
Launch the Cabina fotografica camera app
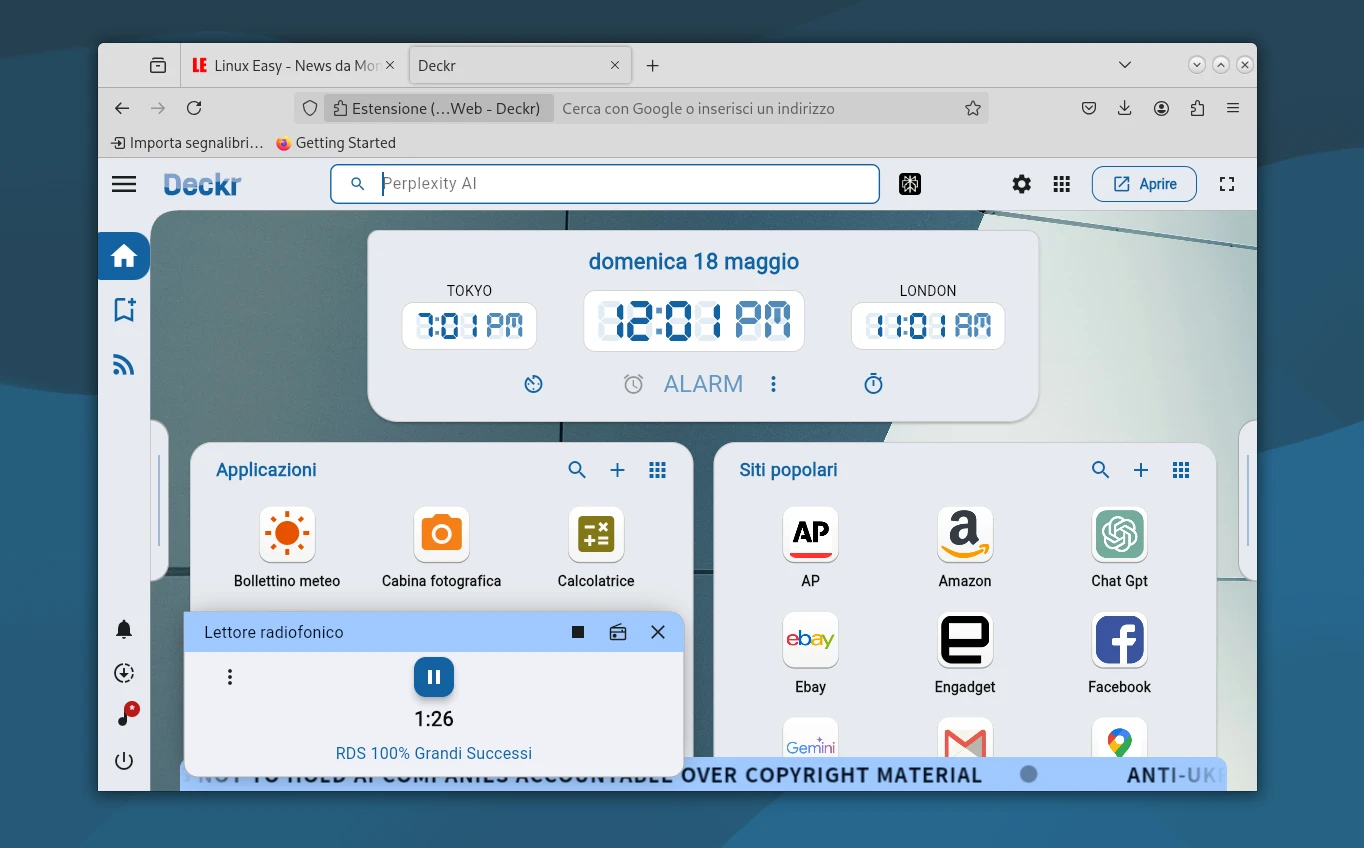pyautogui.click(x=441, y=535)
